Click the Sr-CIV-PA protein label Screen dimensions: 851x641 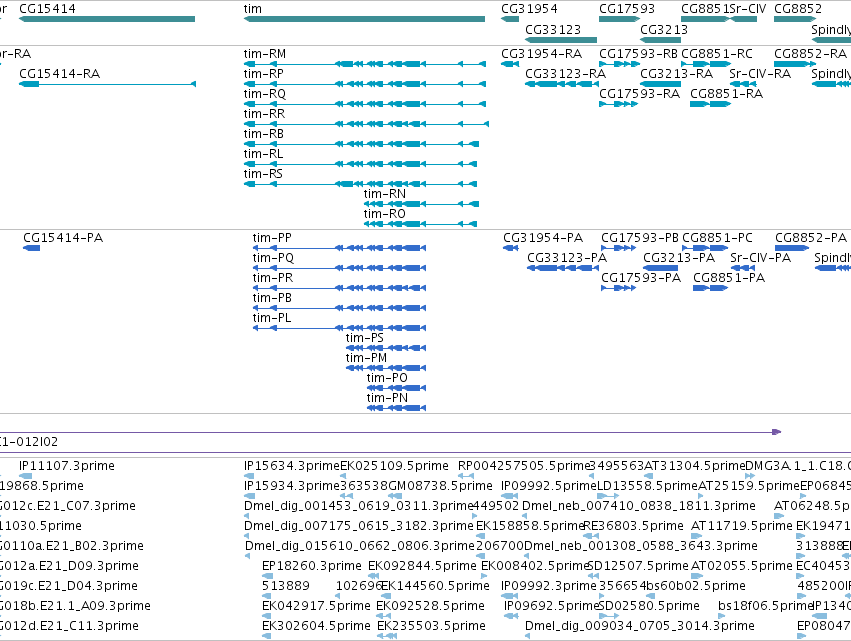(x=761, y=258)
